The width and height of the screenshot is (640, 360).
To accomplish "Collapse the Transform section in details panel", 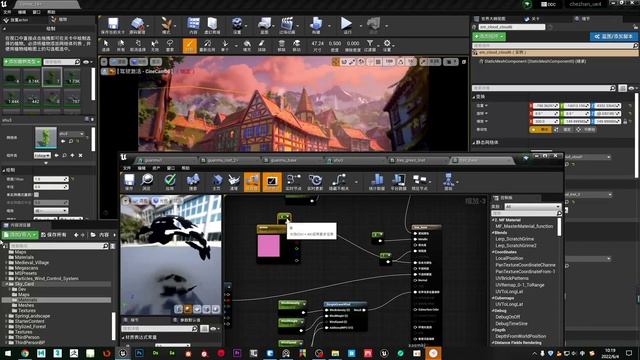I will [474, 97].
